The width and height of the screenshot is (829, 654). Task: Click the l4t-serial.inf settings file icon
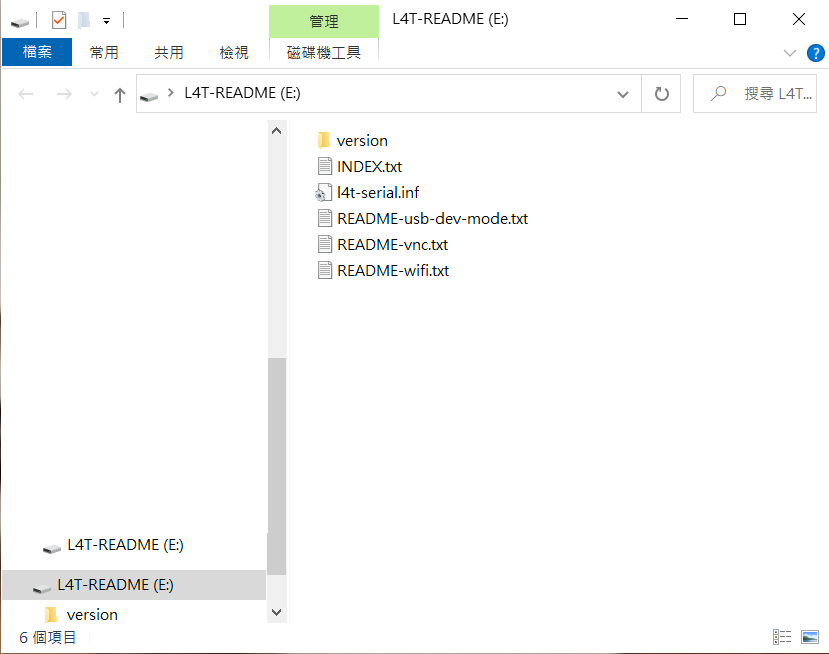point(324,192)
